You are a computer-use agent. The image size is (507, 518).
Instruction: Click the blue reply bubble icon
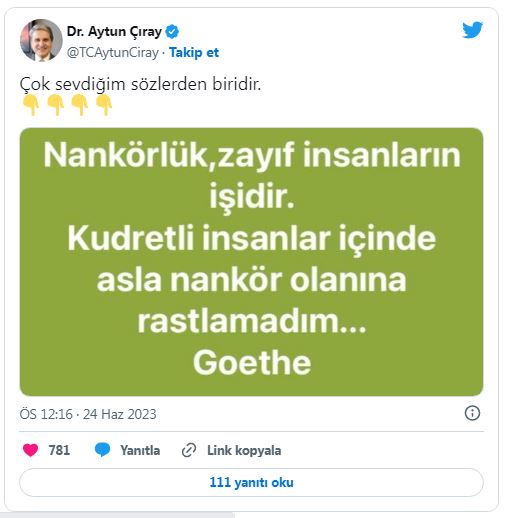[x=102, y=450]
